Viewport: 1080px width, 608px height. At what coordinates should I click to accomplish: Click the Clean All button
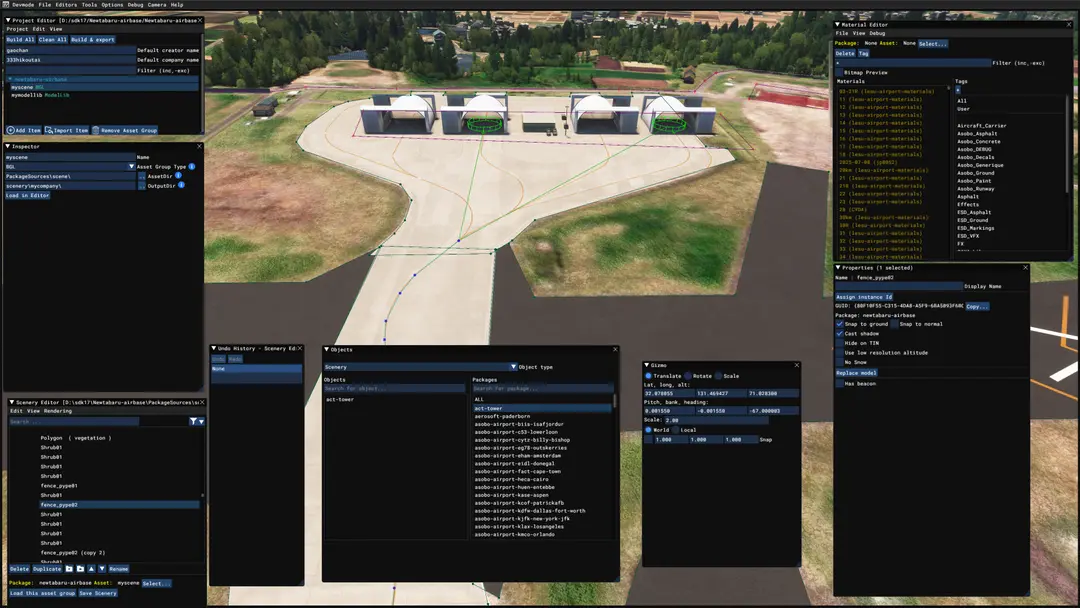point(52,40)
